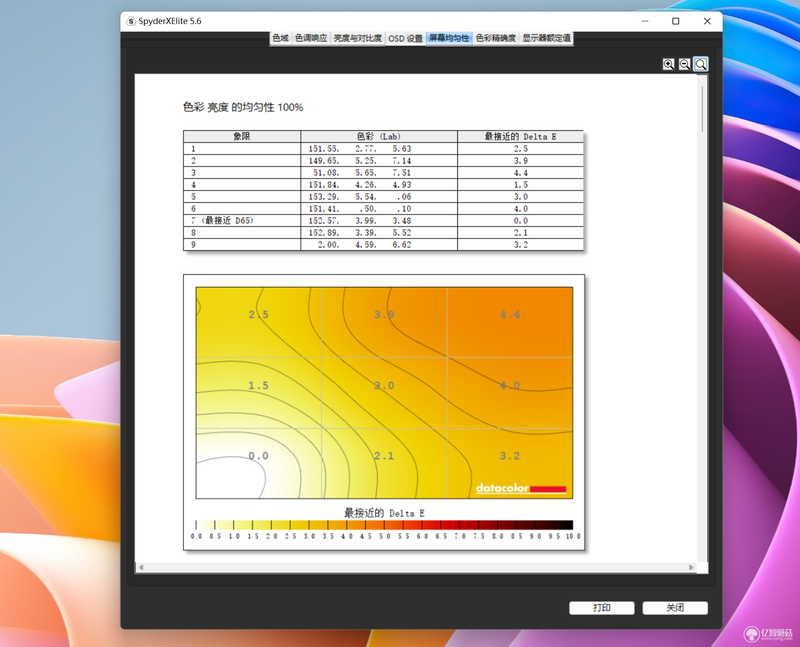
Task: Click the vertical scrollbar thumb of the report
Action: 703,109
